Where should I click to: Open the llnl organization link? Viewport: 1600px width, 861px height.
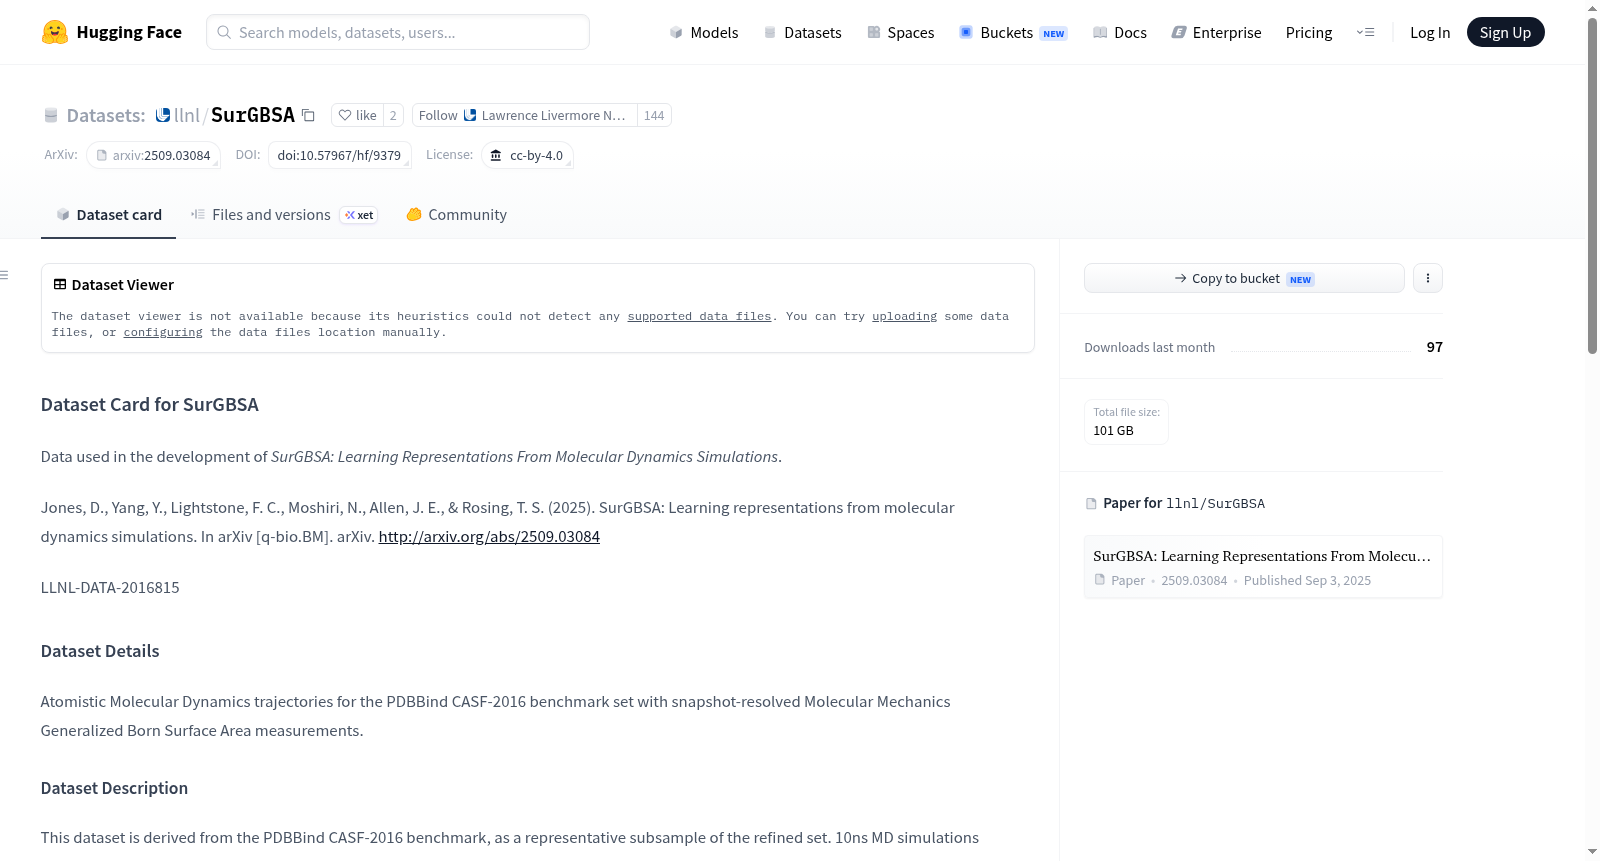(187, 115)
